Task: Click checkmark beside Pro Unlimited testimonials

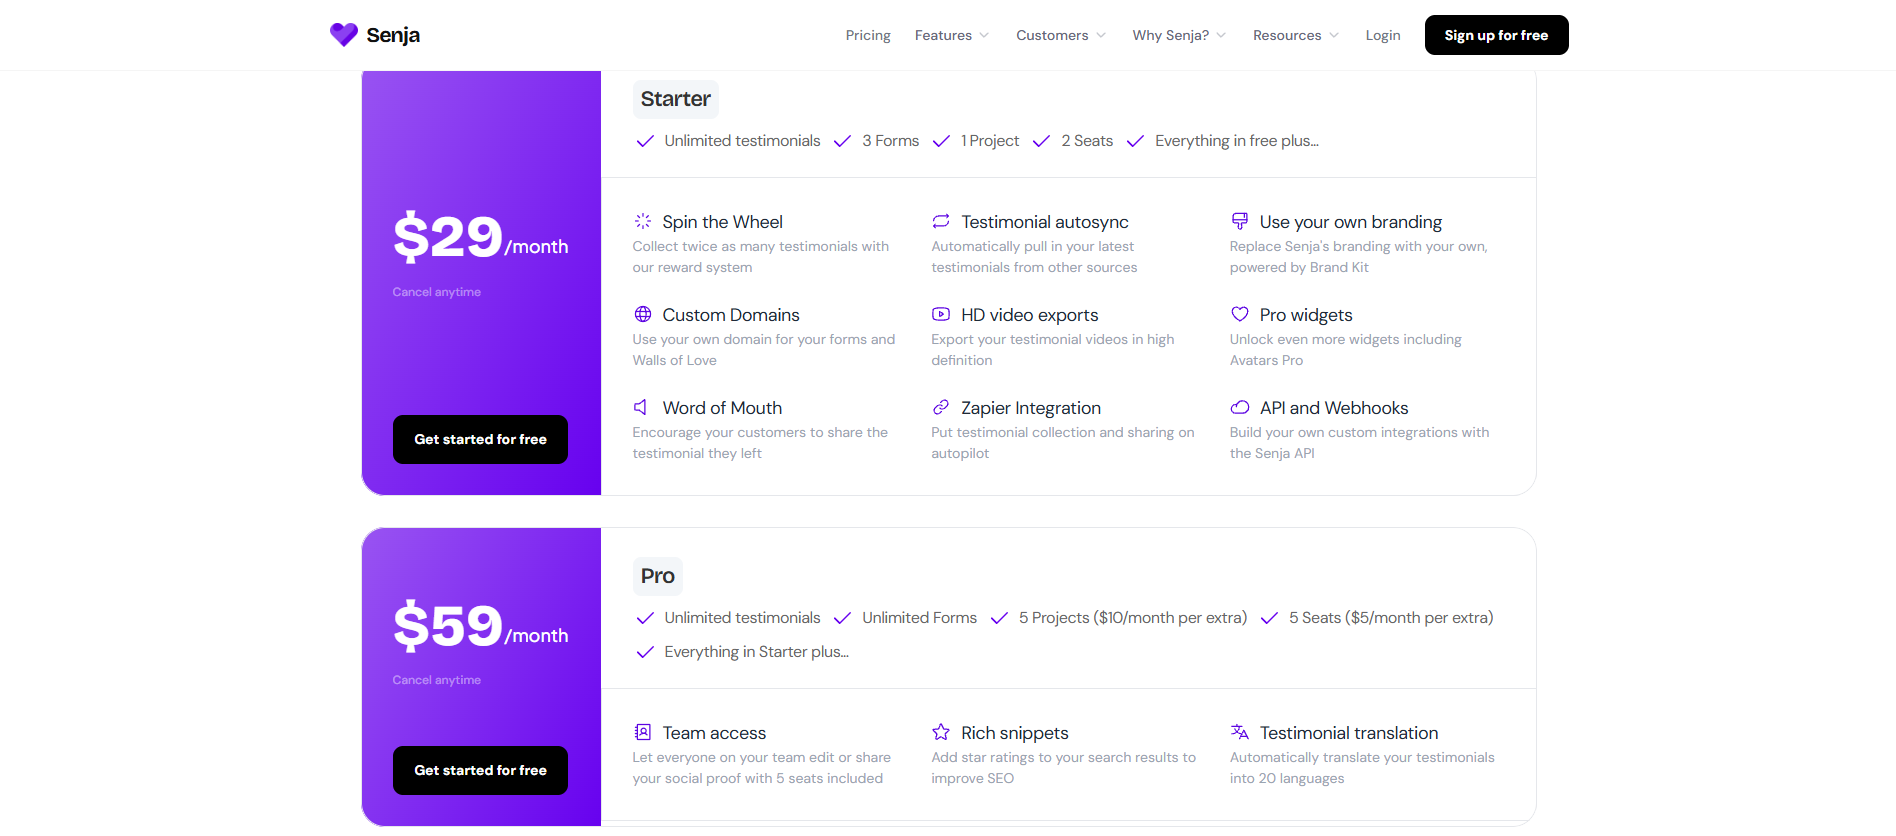Action: (645, 618)
